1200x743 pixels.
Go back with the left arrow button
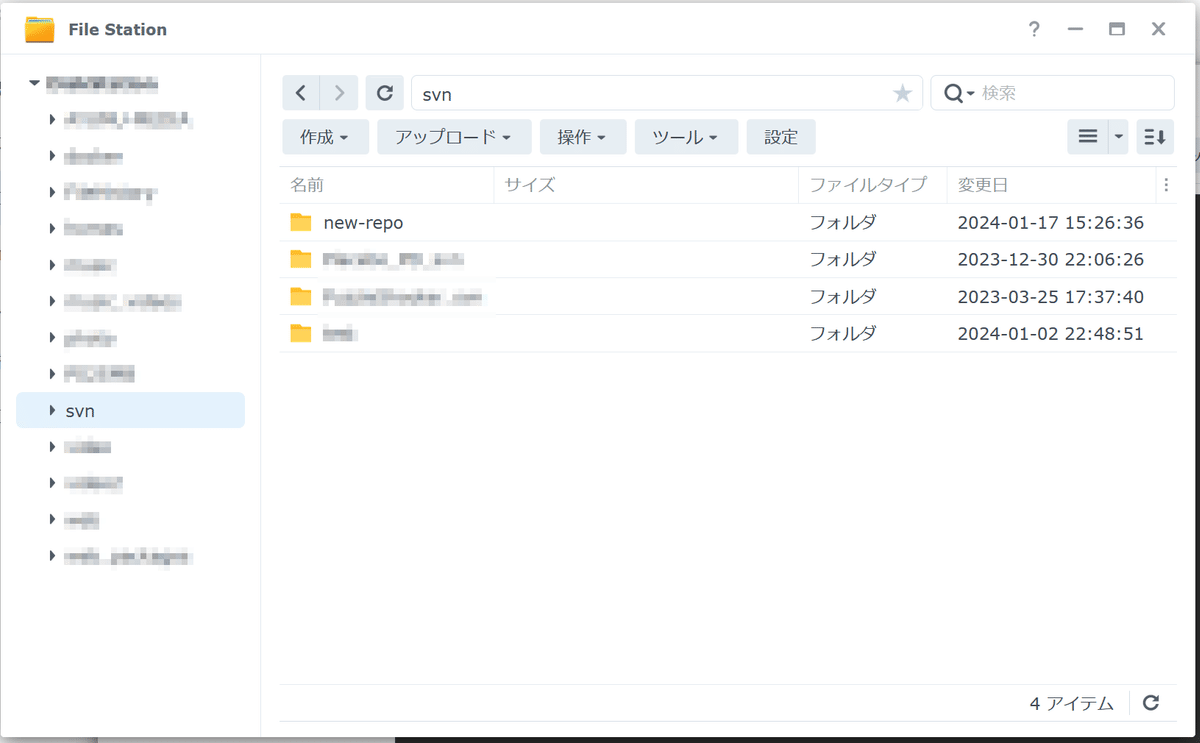(x=301, y=93)
